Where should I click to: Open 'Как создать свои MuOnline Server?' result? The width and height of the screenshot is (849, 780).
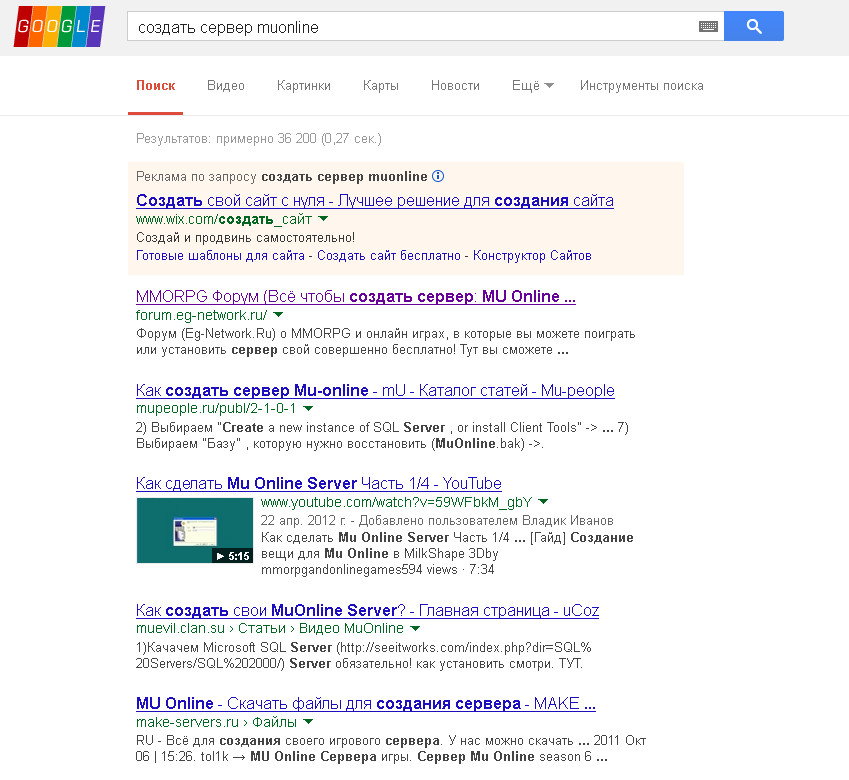[x=368, y=611]
